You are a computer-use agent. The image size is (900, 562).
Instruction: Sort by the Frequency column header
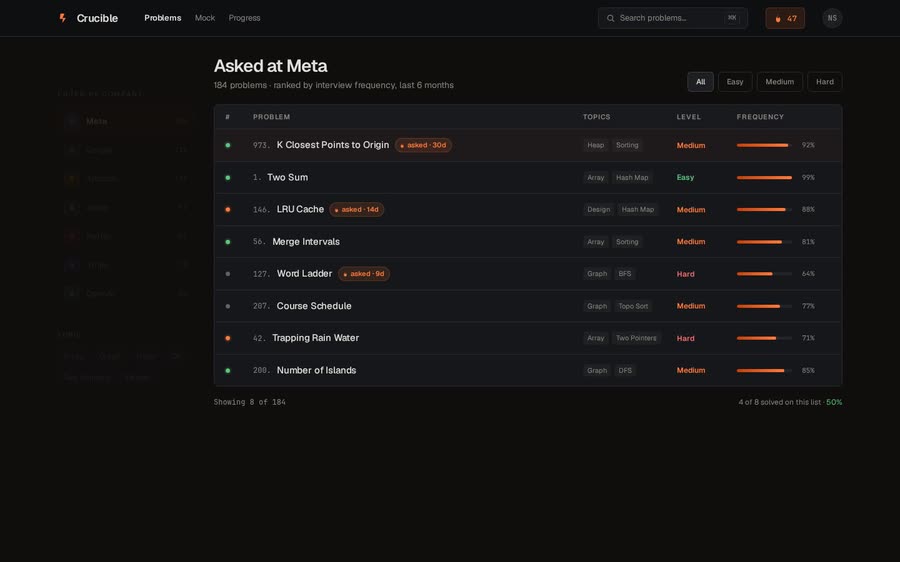click(760, 117)
